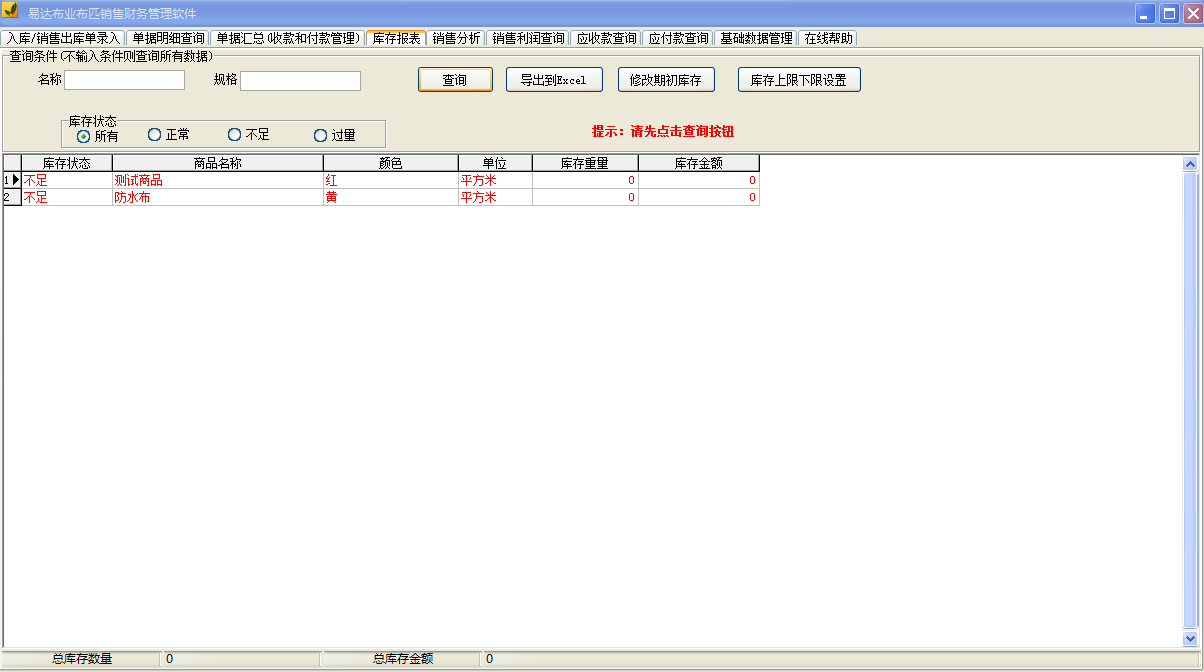Viewport: 1204px width, 672px height.
Task: Open the 应付款查询 tab
Action: click(x=678, y=38)
